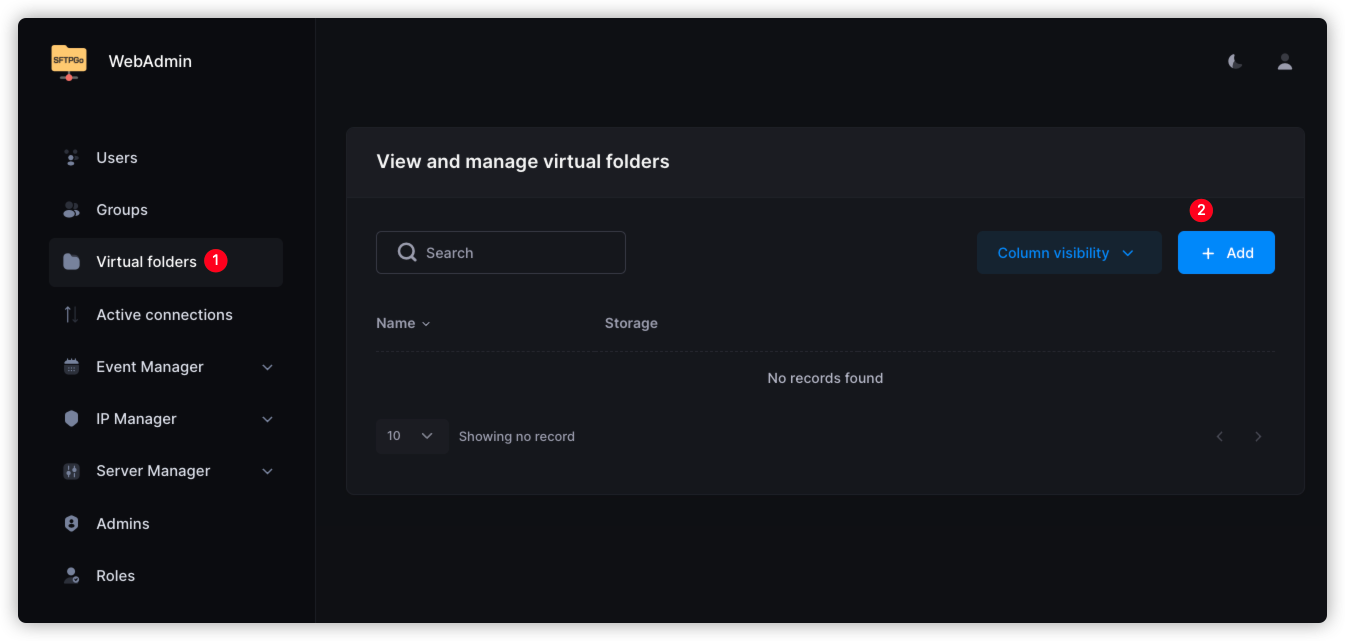Screen dimensions: 1345x641
Task: Click the Users sidebar icon
Action: tap(71, 158)
